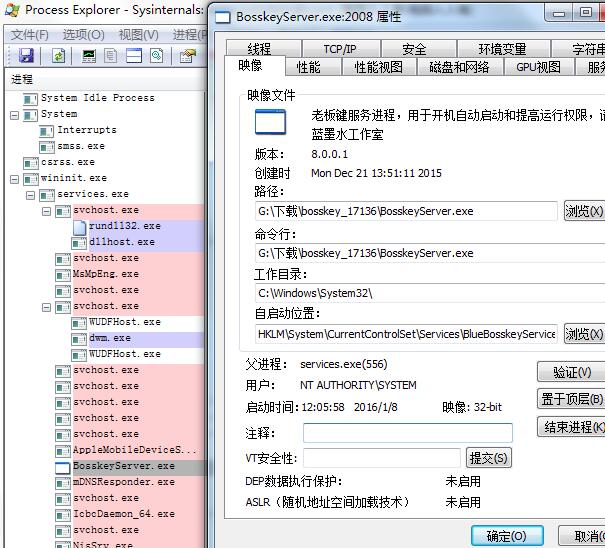Open the System Information graph icon

pos(90,56)
